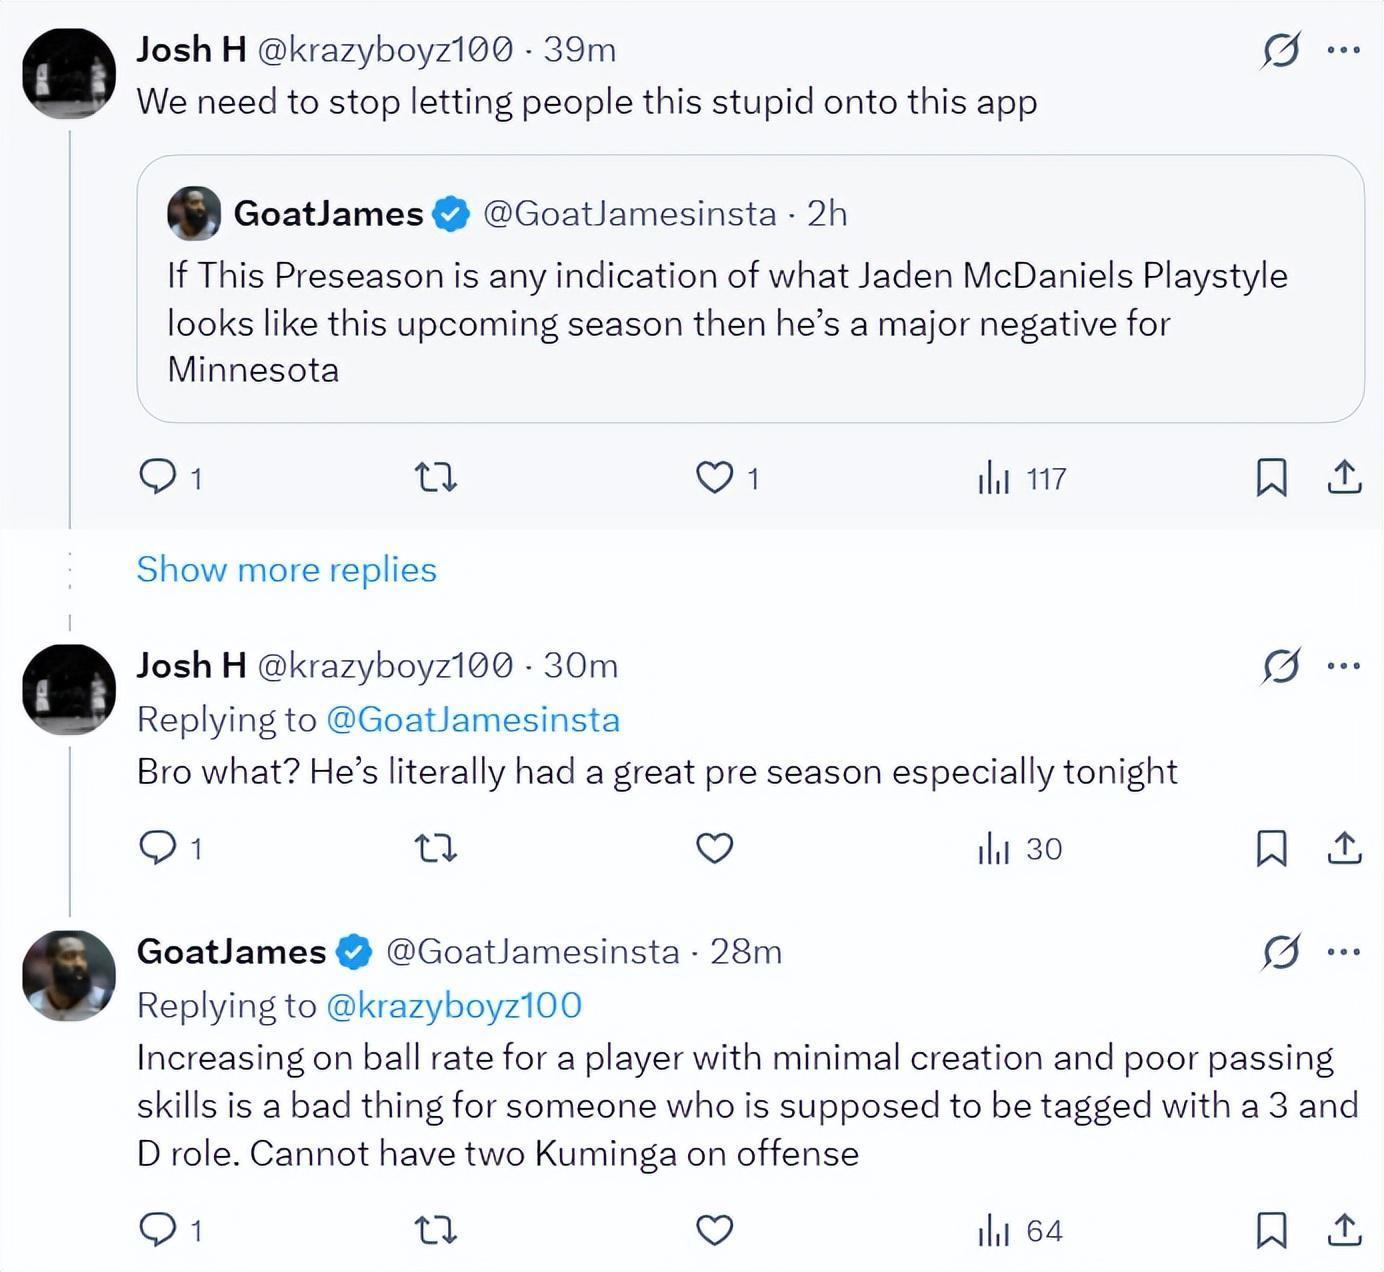The image size is (1384, 1272).
Task: Open more options on the 39m tweet
Action: (x=1343, y=49)
